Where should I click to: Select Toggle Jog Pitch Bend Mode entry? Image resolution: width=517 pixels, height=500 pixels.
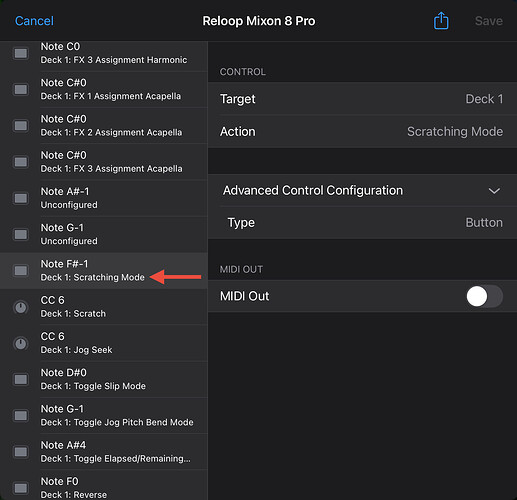(104, 416)
